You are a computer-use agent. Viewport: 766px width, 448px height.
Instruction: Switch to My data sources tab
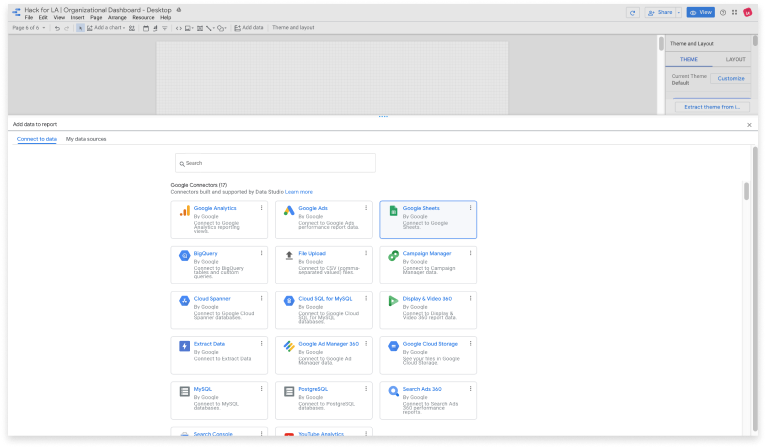tap(86, 139)
